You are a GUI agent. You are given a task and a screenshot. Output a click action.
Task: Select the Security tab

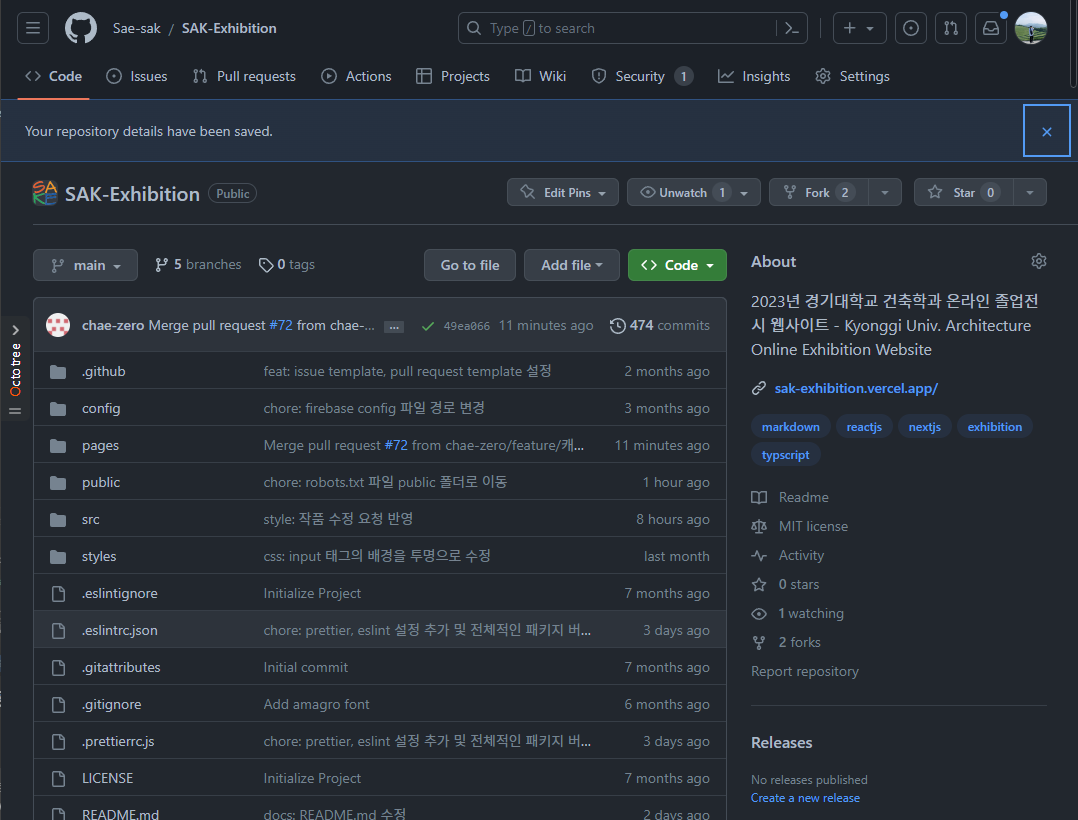pos(641,76)
